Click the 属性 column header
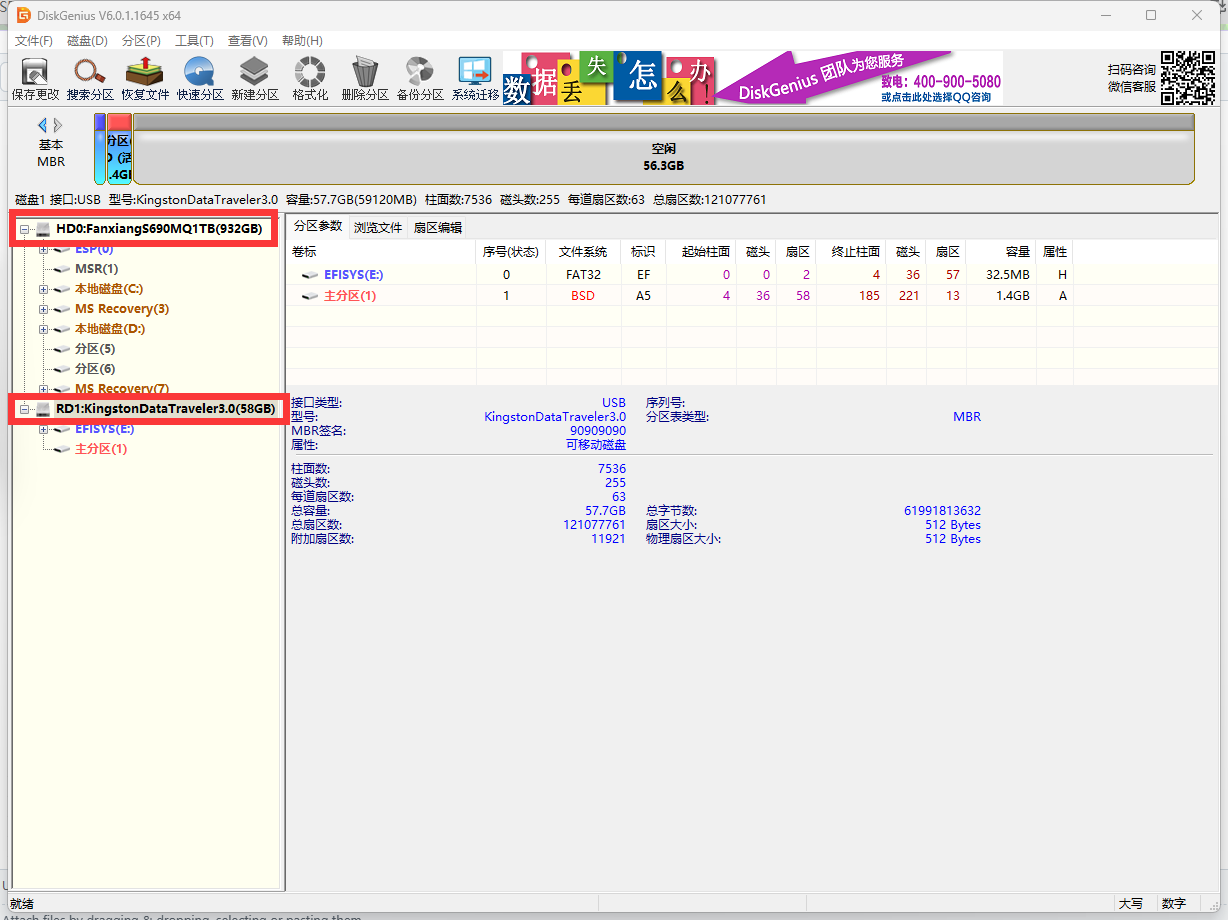1228x920 pixels. tap(1055, 252)
